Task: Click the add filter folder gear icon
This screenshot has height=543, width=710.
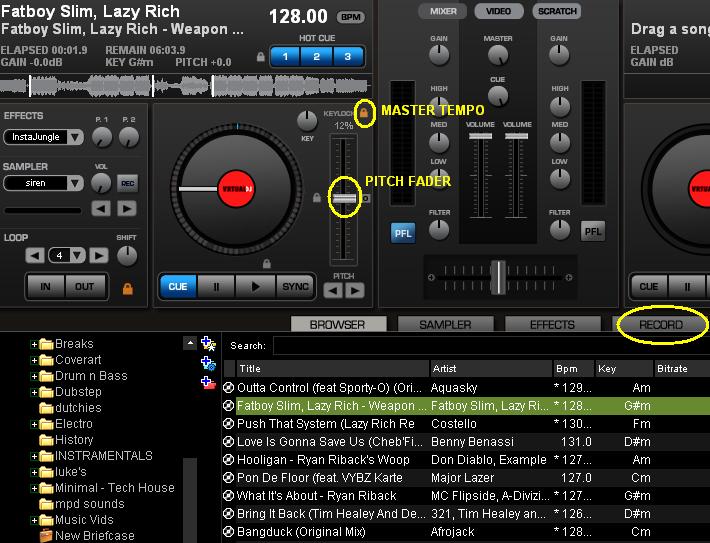Action: click(208, 363)
